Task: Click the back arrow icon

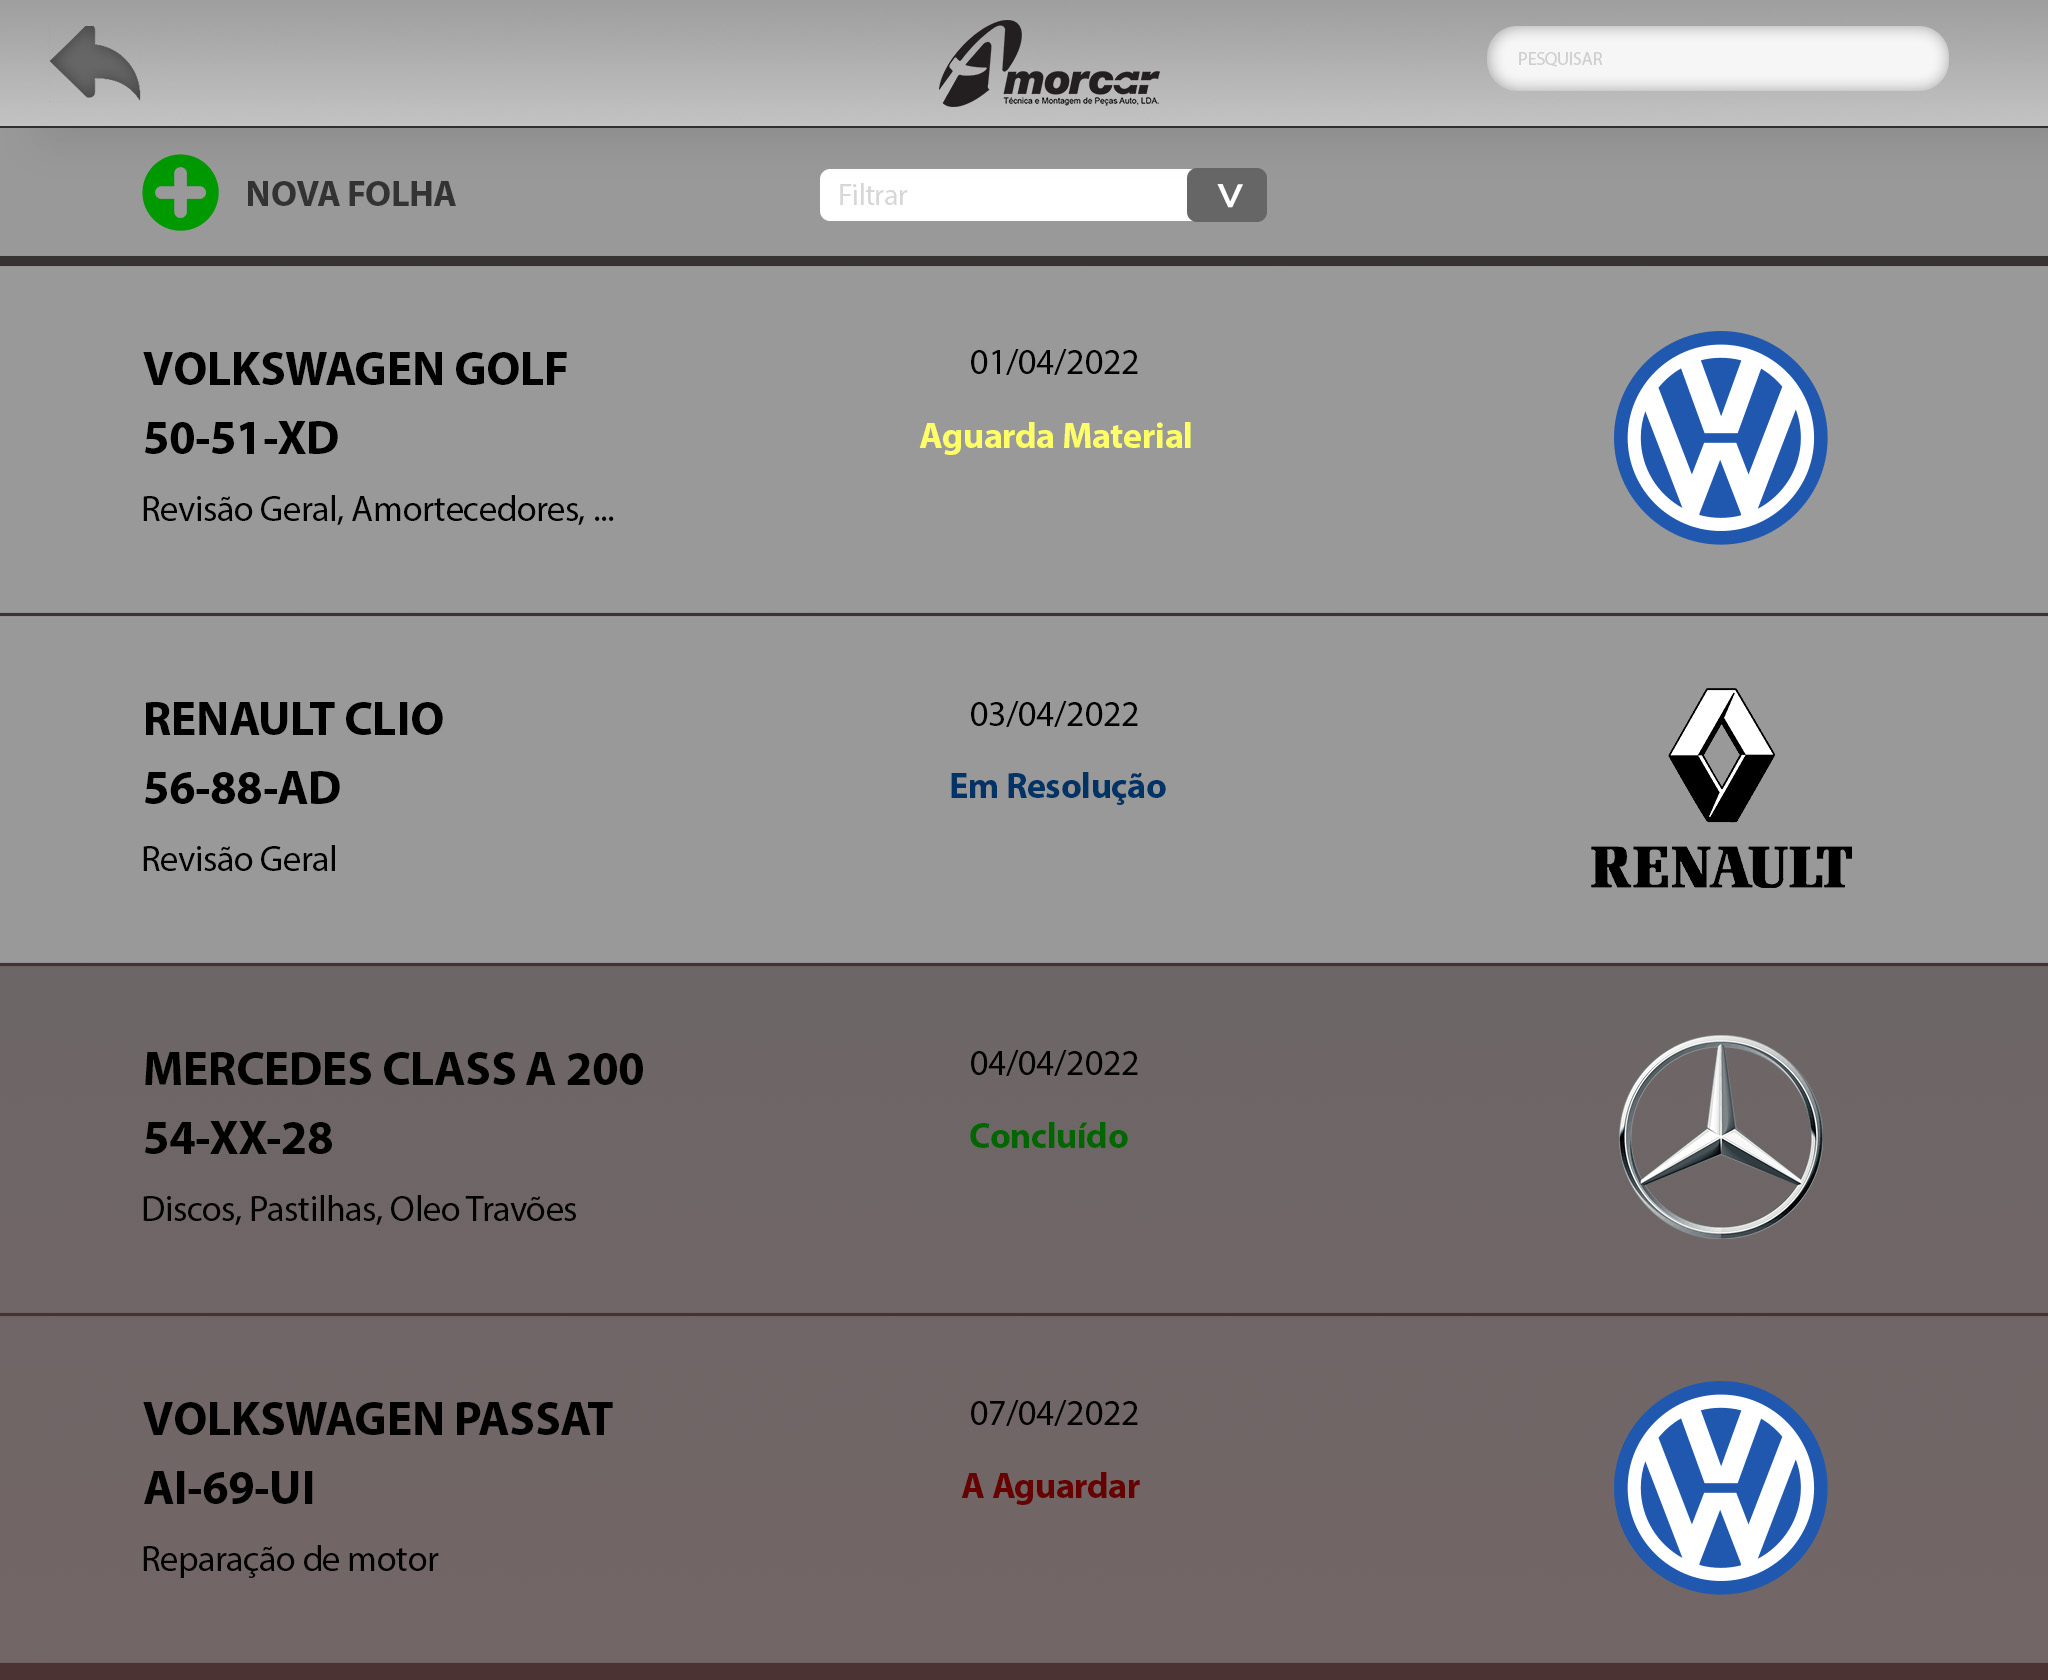Action: pos(95,63)
